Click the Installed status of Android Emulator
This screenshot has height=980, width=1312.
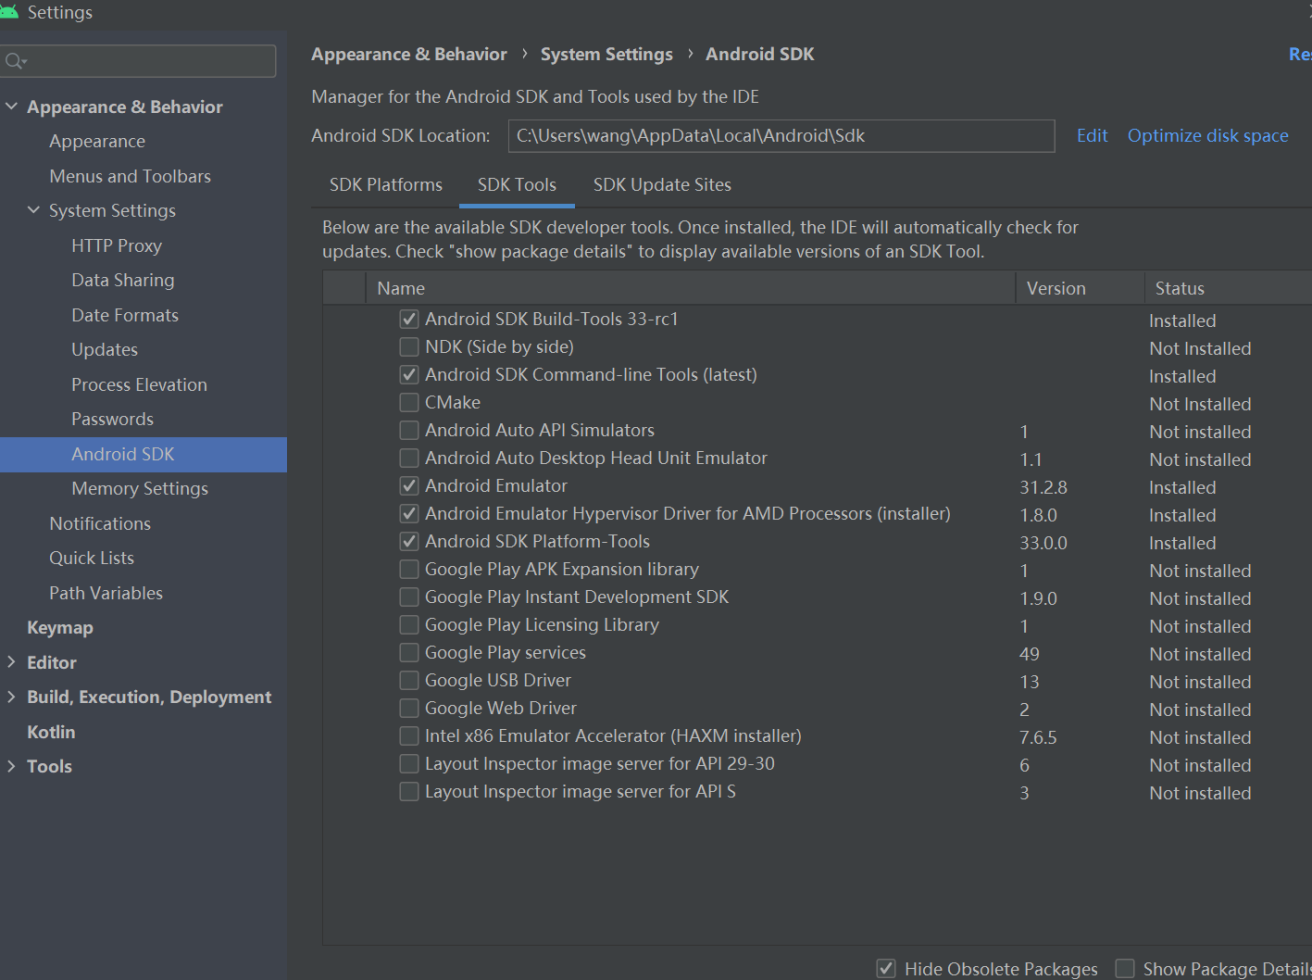[1182, 488]
